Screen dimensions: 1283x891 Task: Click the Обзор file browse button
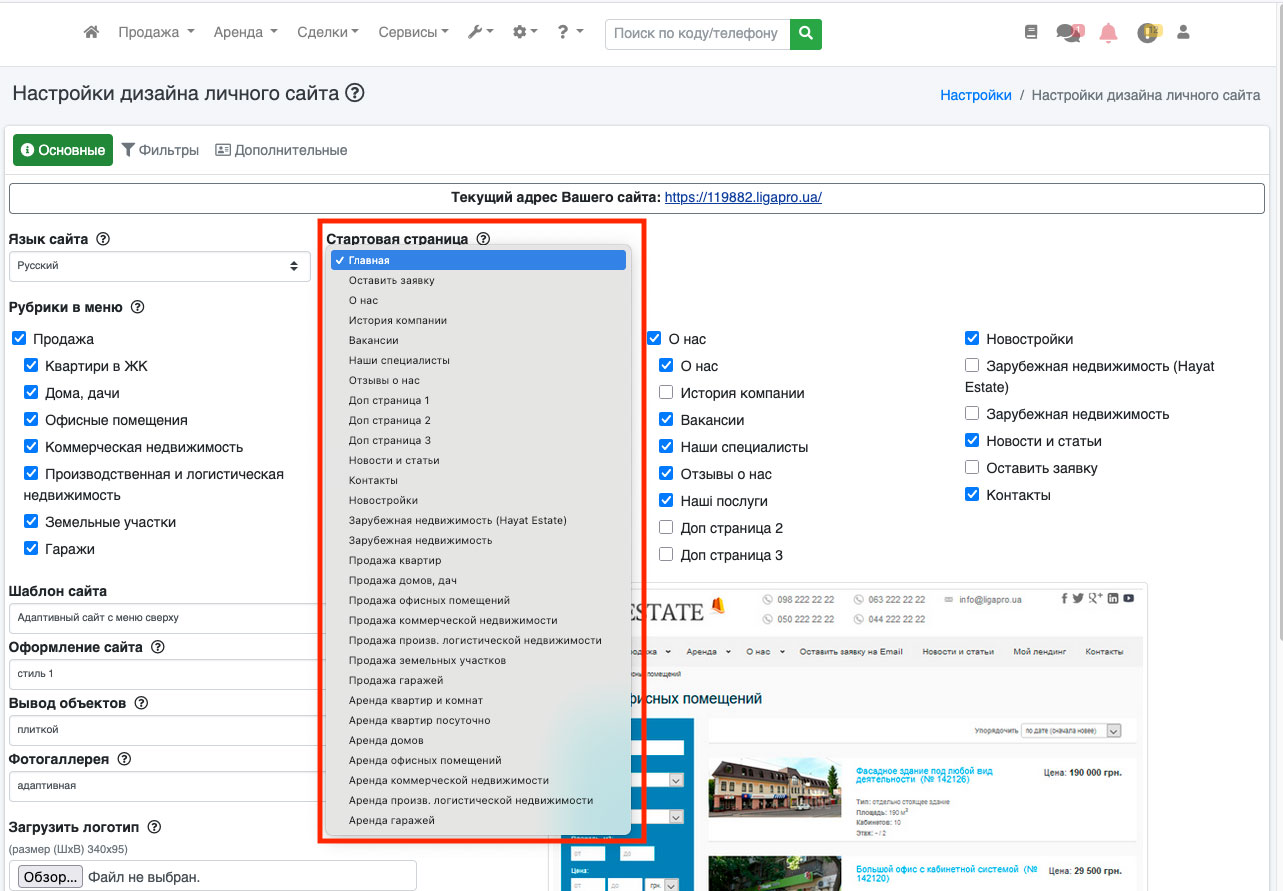[50, 877]
